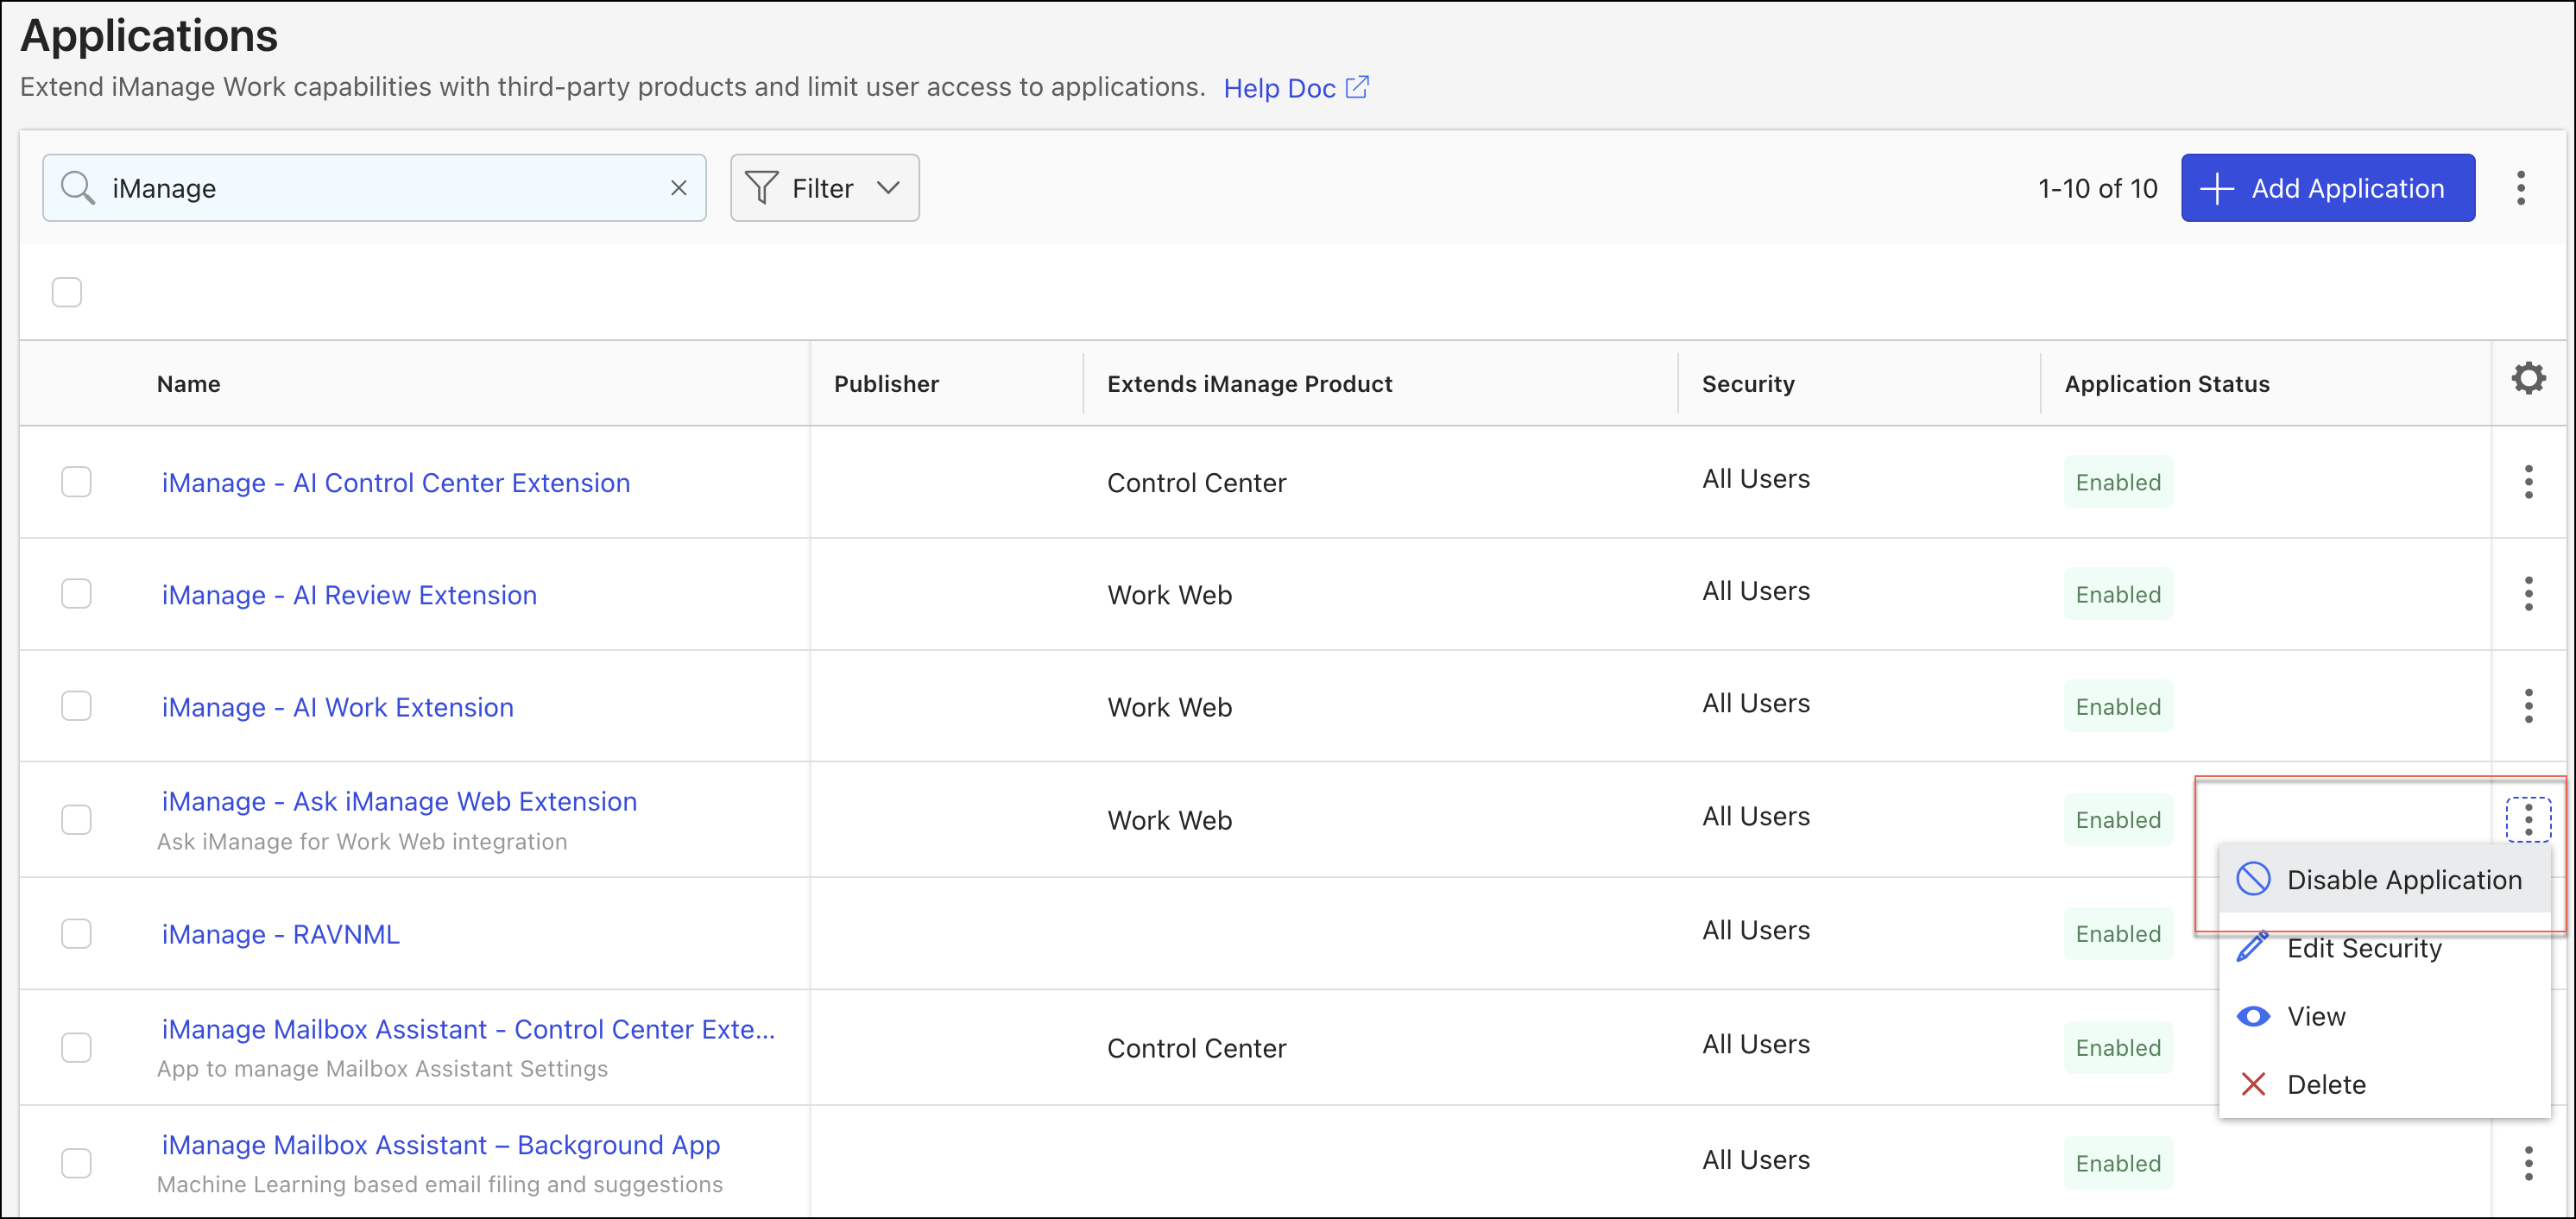The height and width of the screenshot is (1219, 2576).
Task: Click the View eye icon
Action: [2256, 1014]
